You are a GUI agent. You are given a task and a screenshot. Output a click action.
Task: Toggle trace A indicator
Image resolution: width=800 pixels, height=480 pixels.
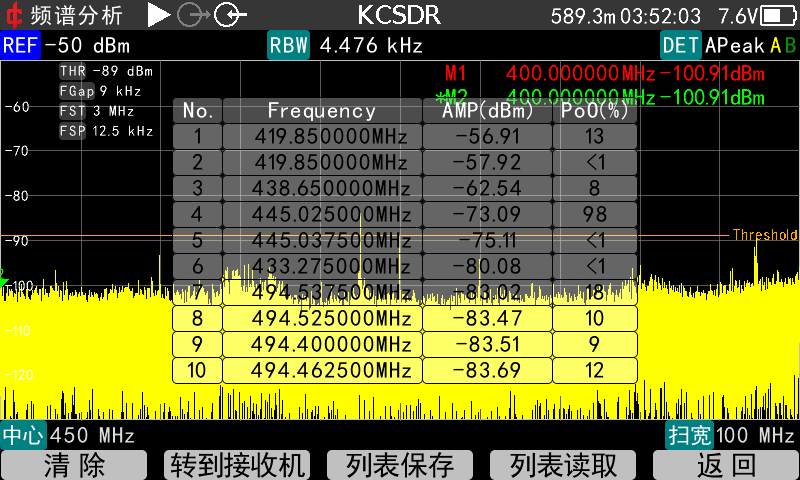coord(776,46)
